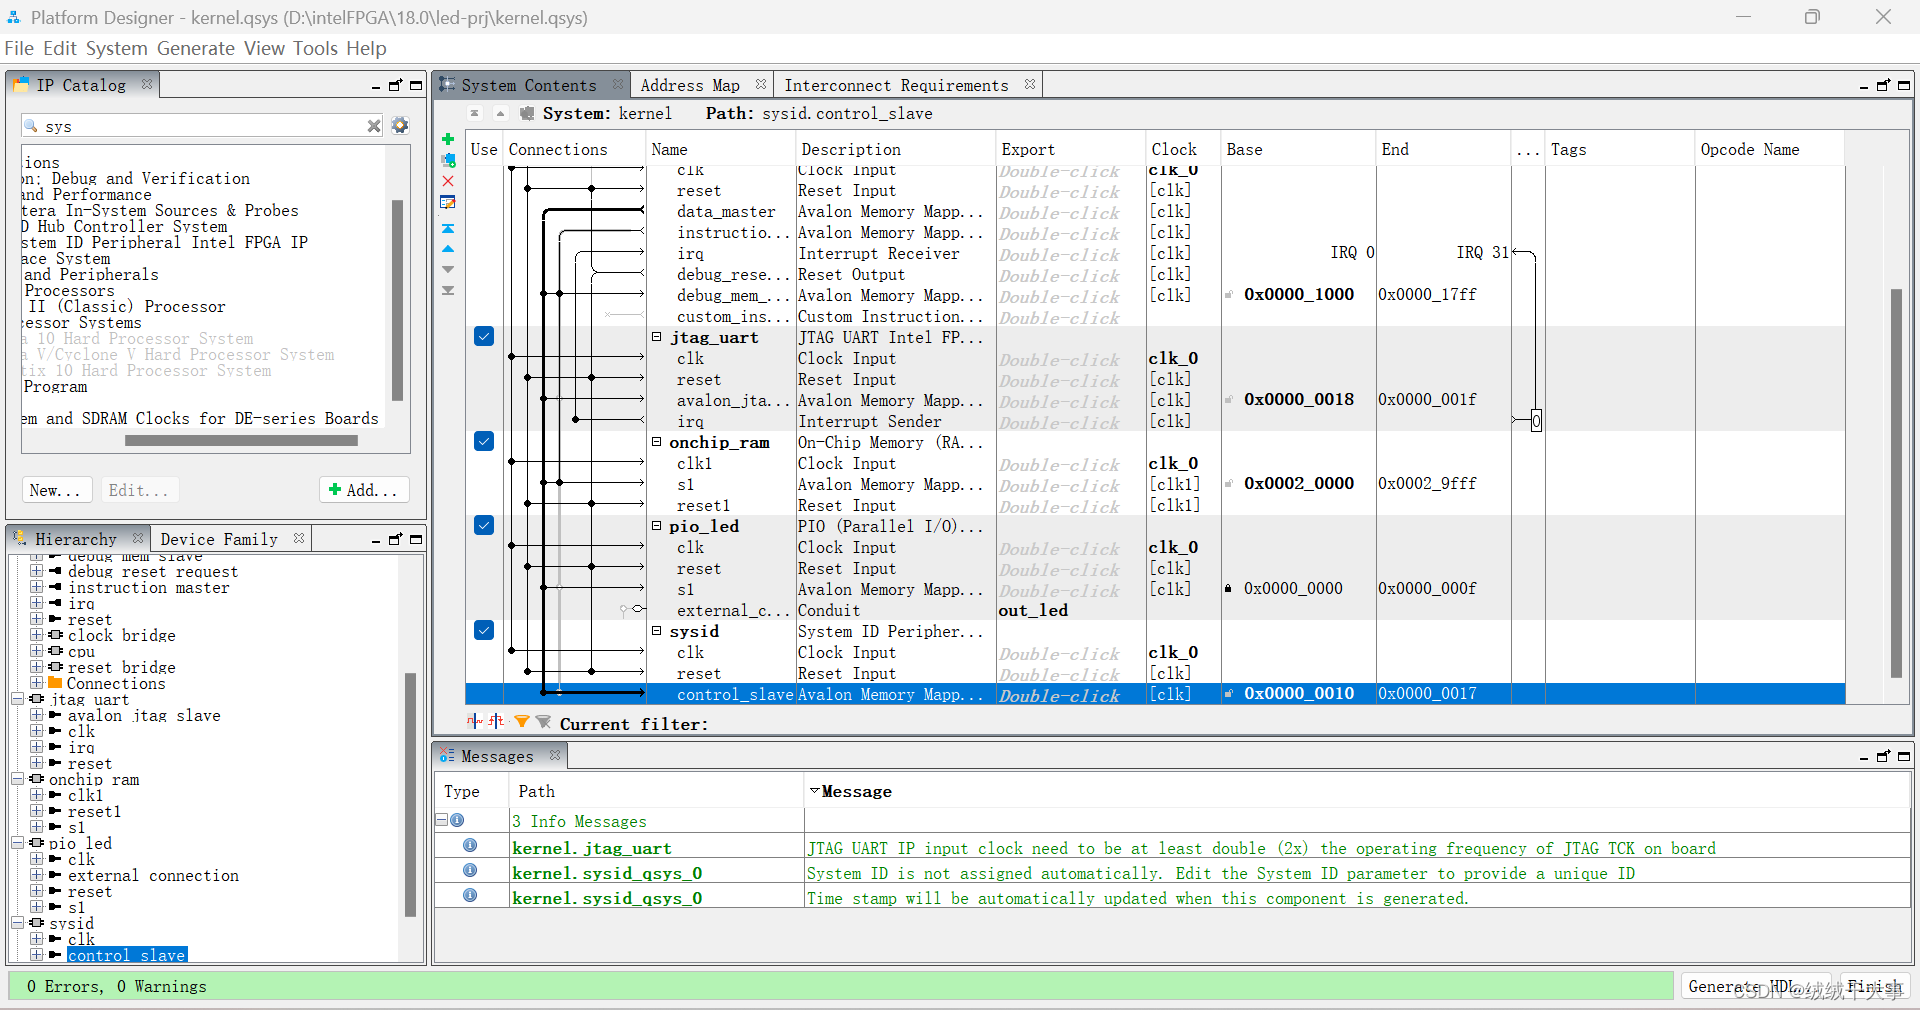Open the Tools menu

pos(315,48)
